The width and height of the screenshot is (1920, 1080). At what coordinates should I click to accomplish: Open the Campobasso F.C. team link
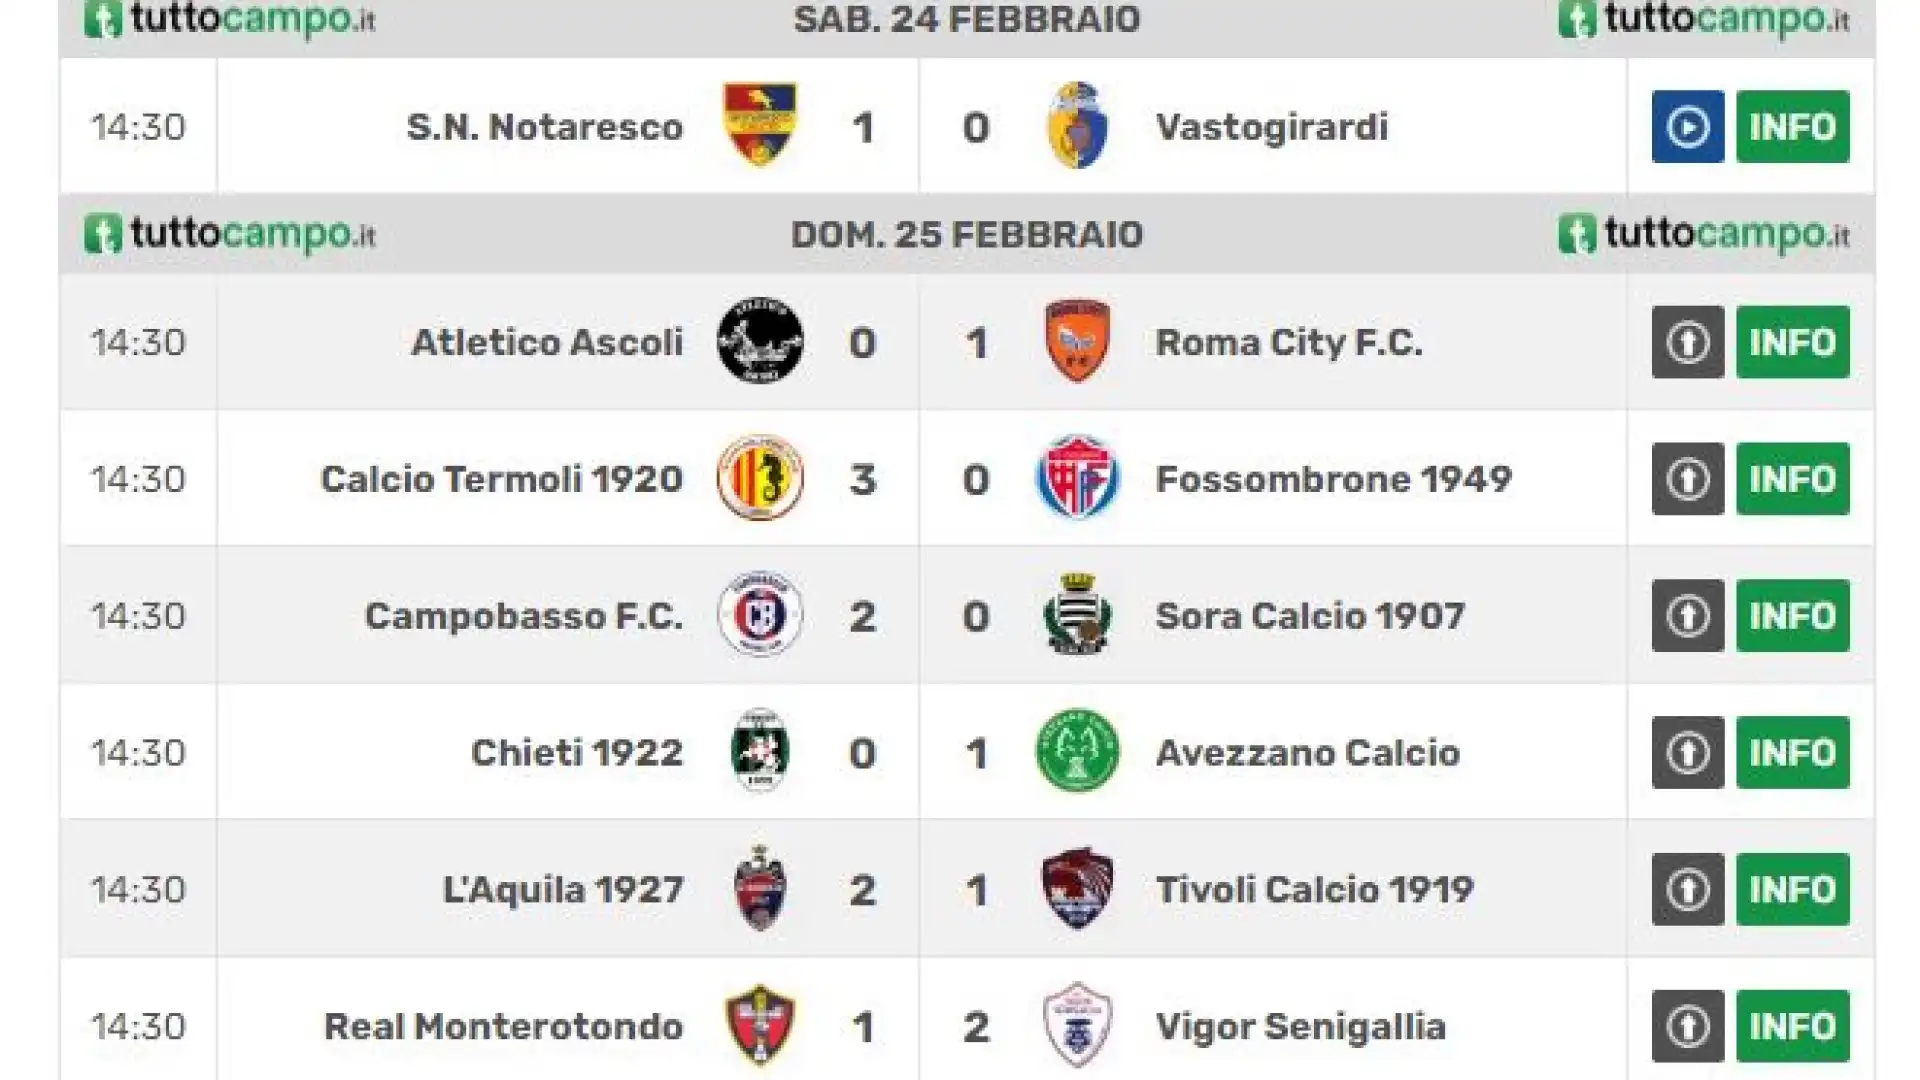[x=524, y=616]
